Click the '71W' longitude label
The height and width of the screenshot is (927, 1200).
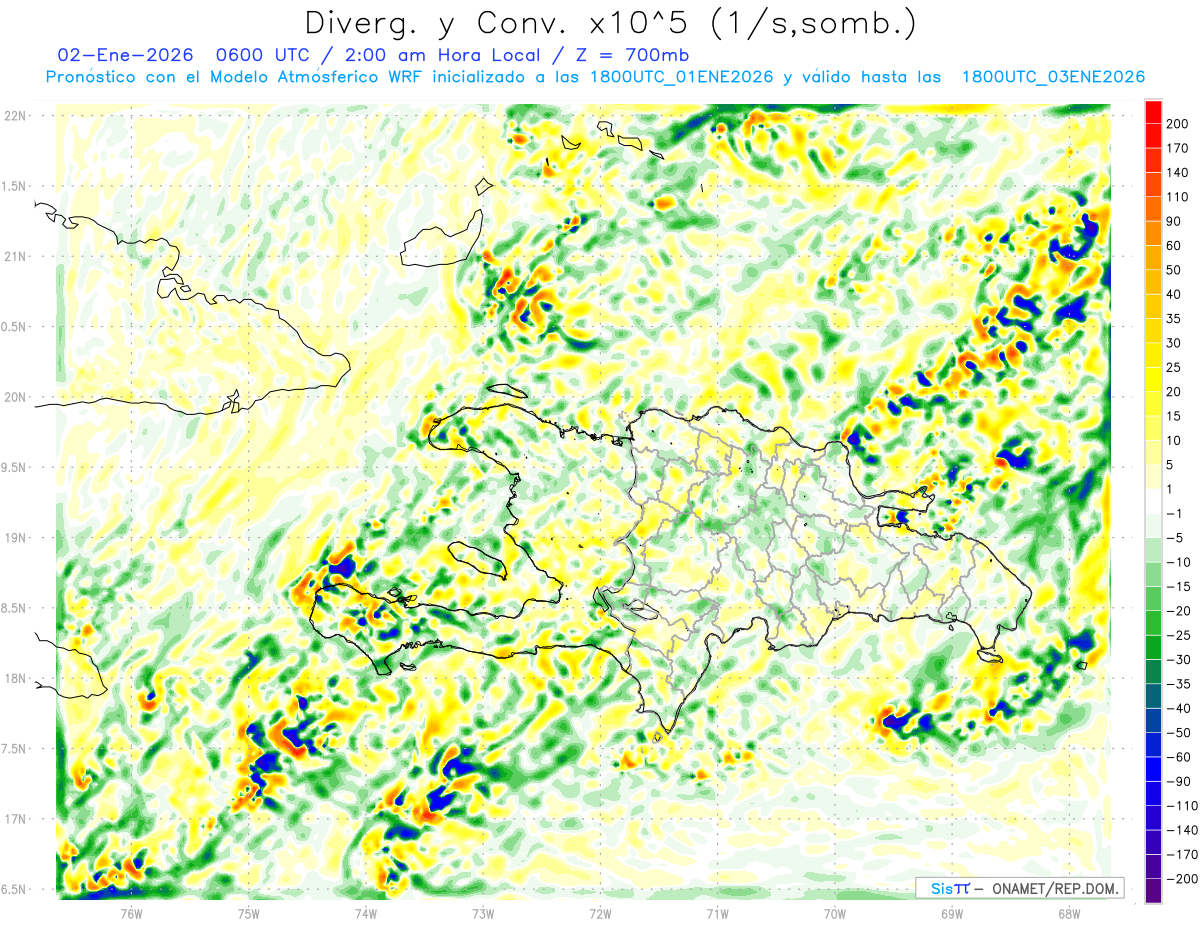coord(717,913)
